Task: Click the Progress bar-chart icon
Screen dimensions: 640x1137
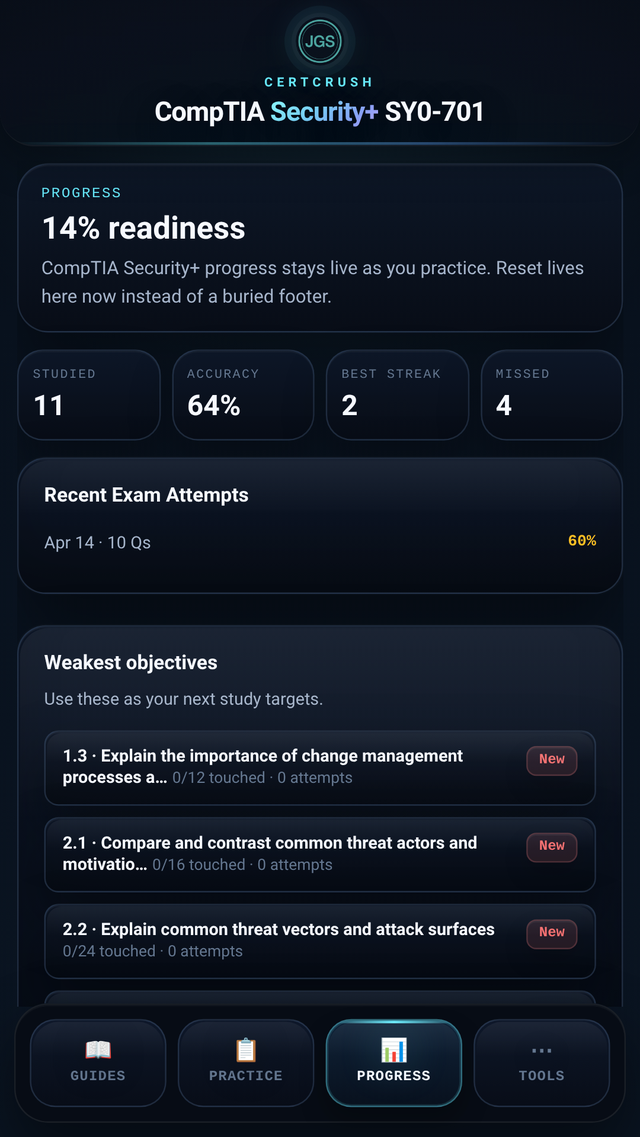Action: 393,1050
